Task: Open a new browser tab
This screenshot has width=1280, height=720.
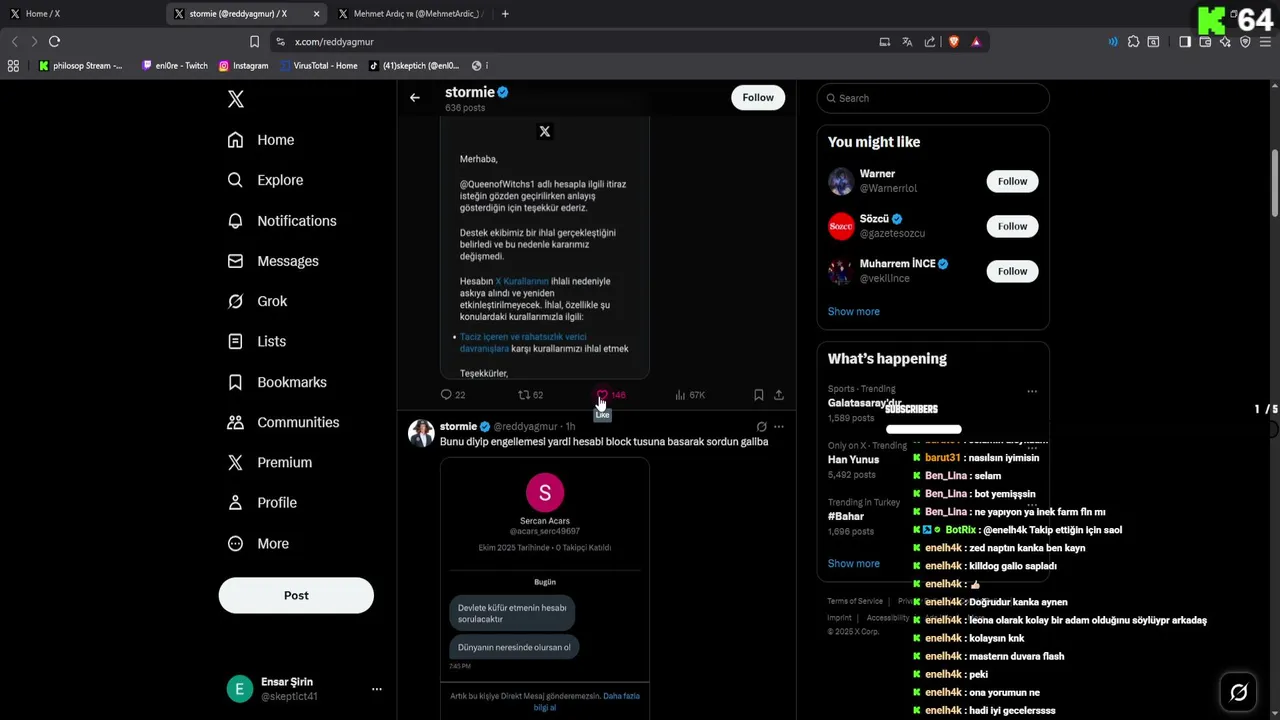Action: [x=505, y=14]
